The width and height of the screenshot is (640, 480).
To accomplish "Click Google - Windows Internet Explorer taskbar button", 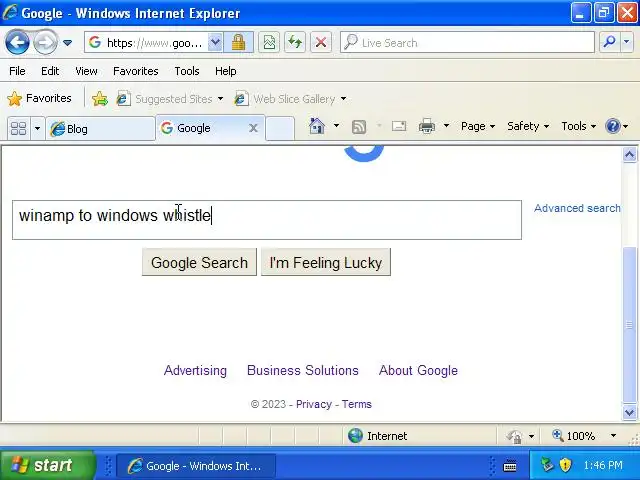I will point(196,466).
